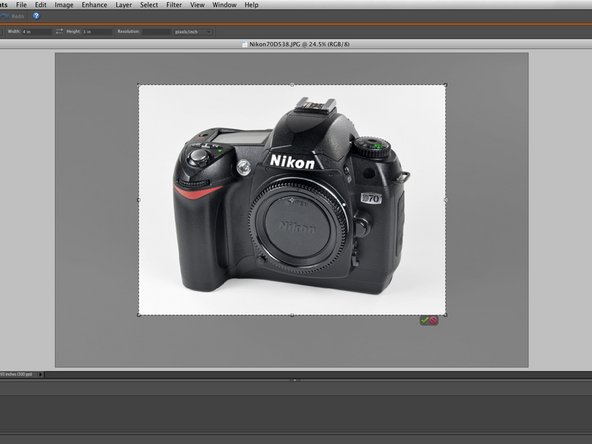The height and width of the screenshot is (444, 592).
Task: Open the Select menu
Action: [x=149, y=5]
